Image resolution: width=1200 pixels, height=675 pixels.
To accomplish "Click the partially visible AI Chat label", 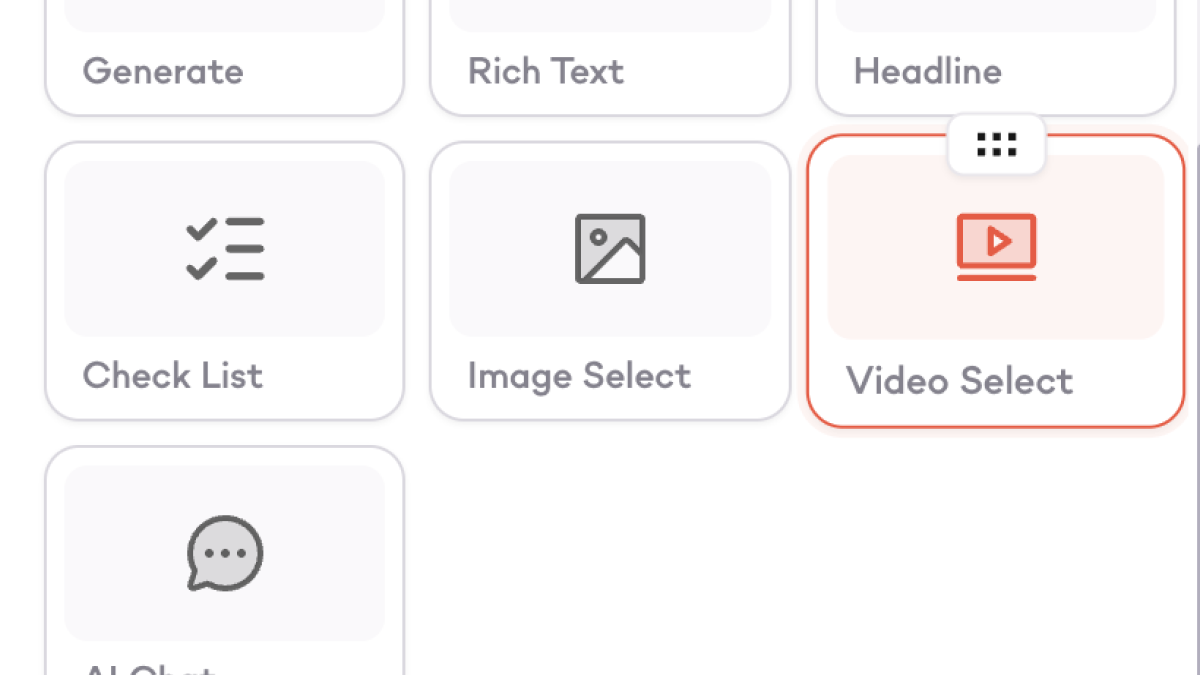I will click(x=150, y=668).
